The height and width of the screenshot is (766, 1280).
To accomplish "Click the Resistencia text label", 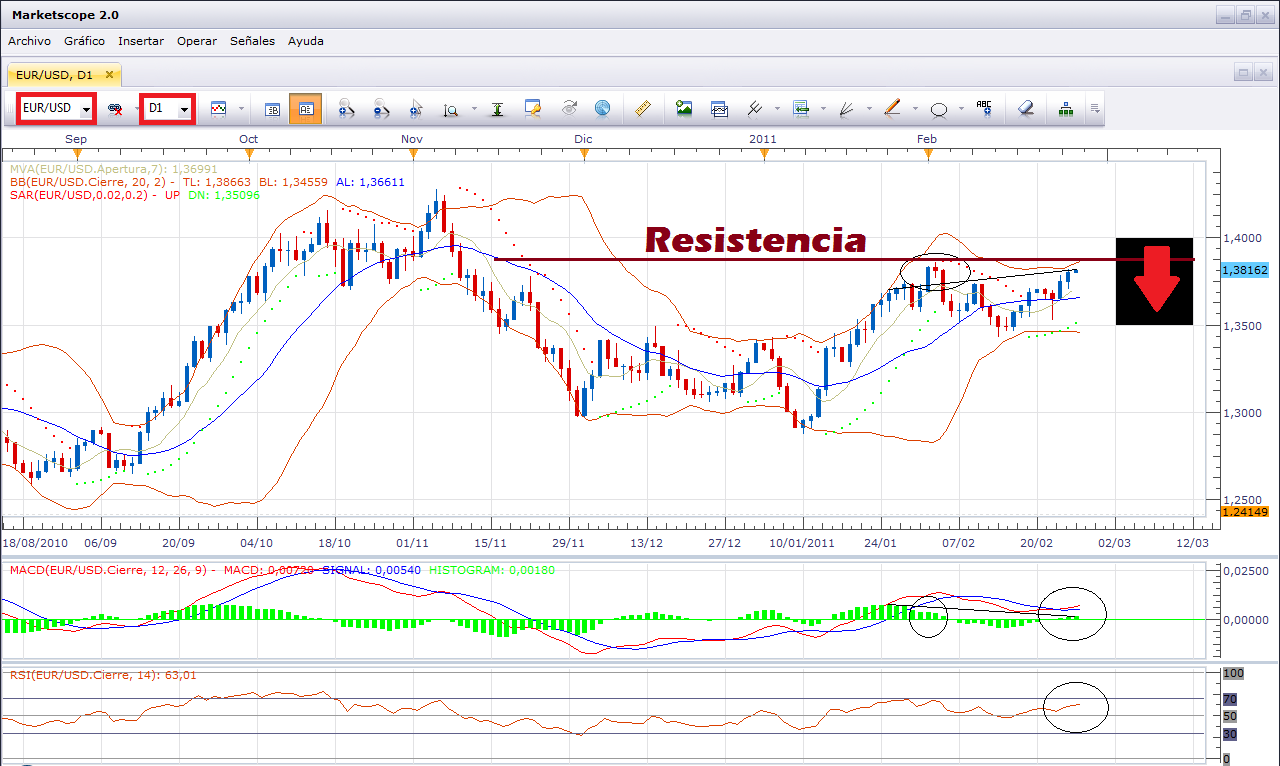I will pyautogui.click(x=756, y=240).
